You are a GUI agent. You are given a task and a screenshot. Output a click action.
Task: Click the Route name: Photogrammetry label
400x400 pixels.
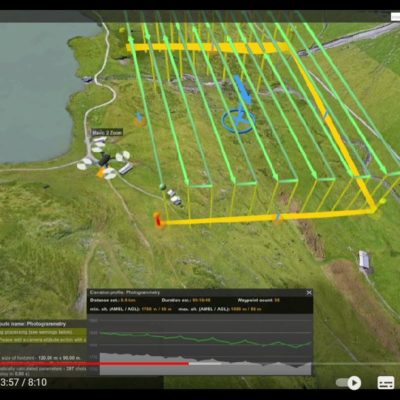33,324
